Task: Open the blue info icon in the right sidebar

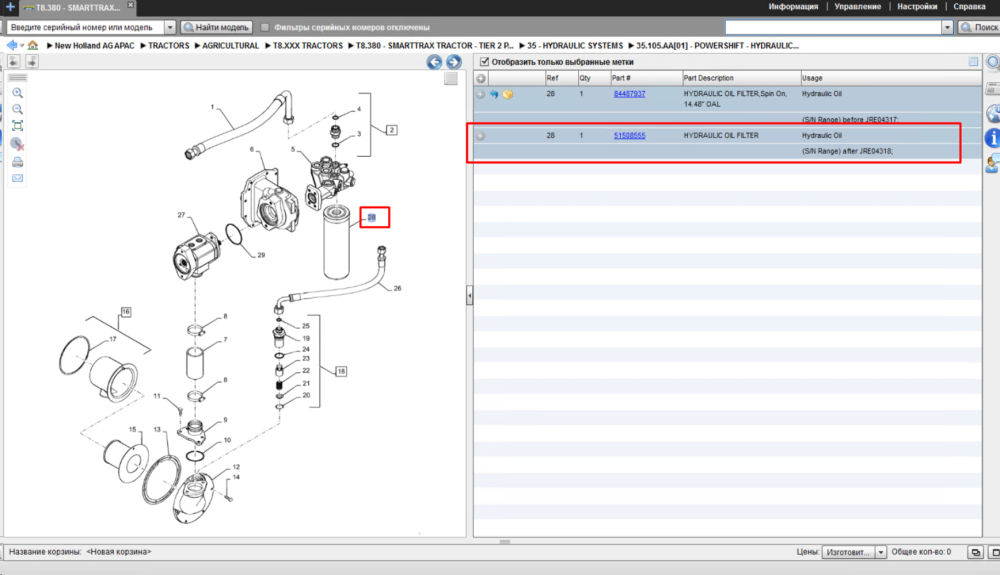Action: coord(992,138)
